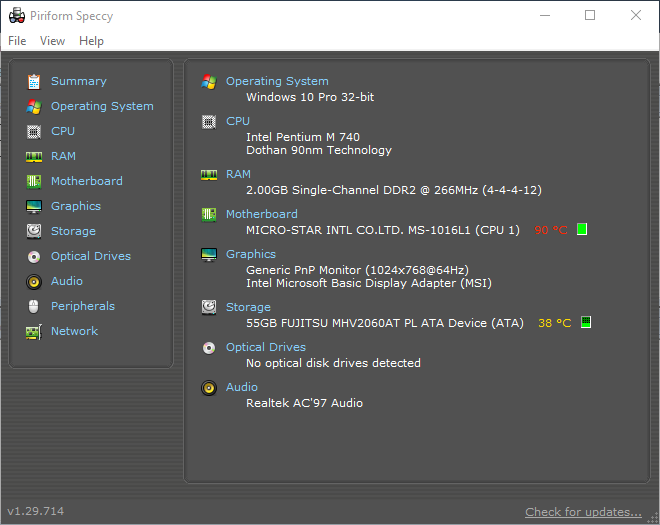Click the Network card icon in sidebar

34,332
